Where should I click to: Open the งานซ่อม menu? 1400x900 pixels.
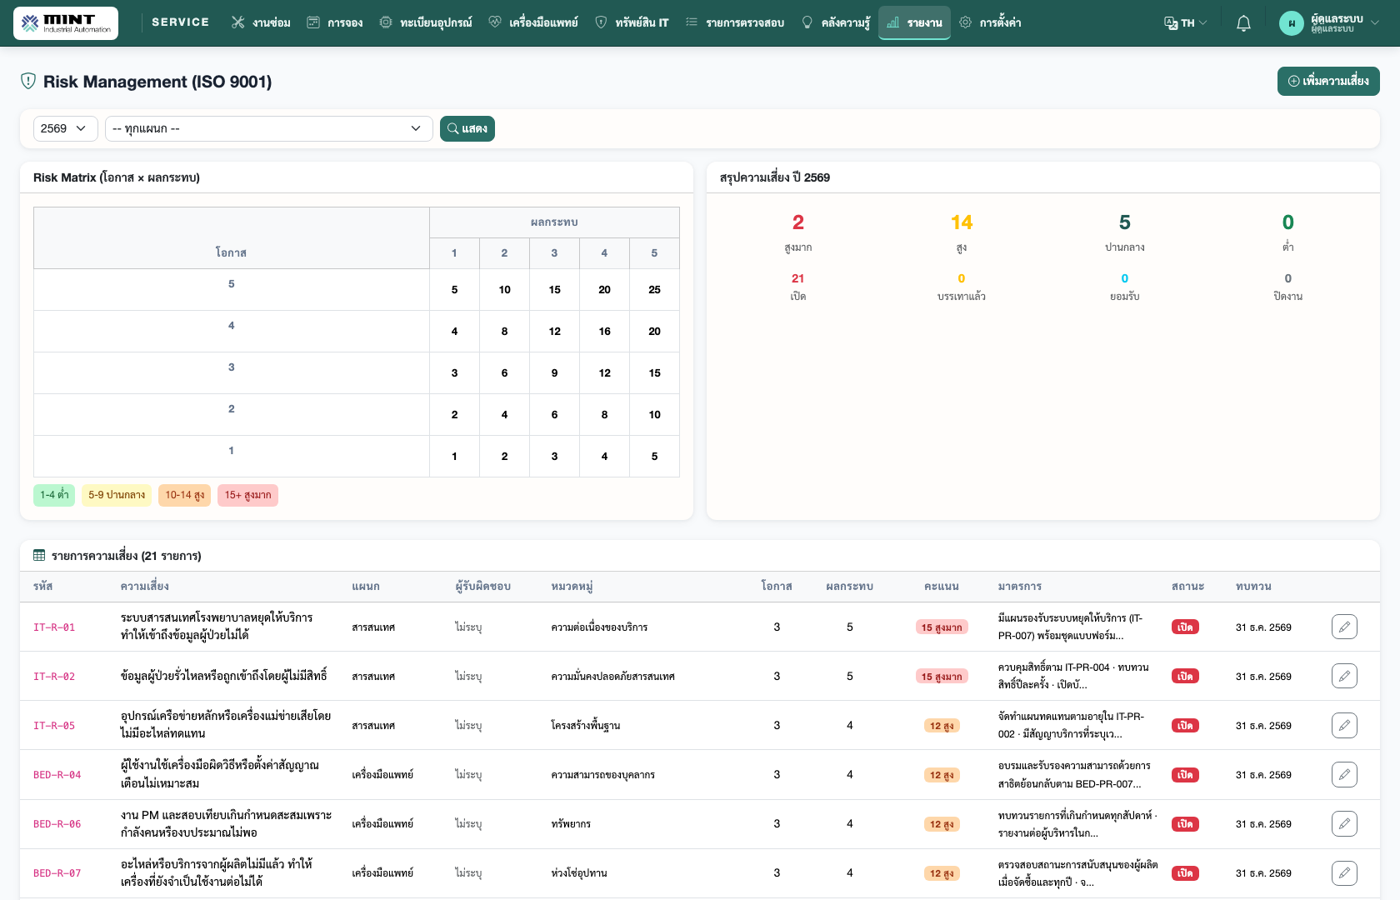(x=260, y=23)
